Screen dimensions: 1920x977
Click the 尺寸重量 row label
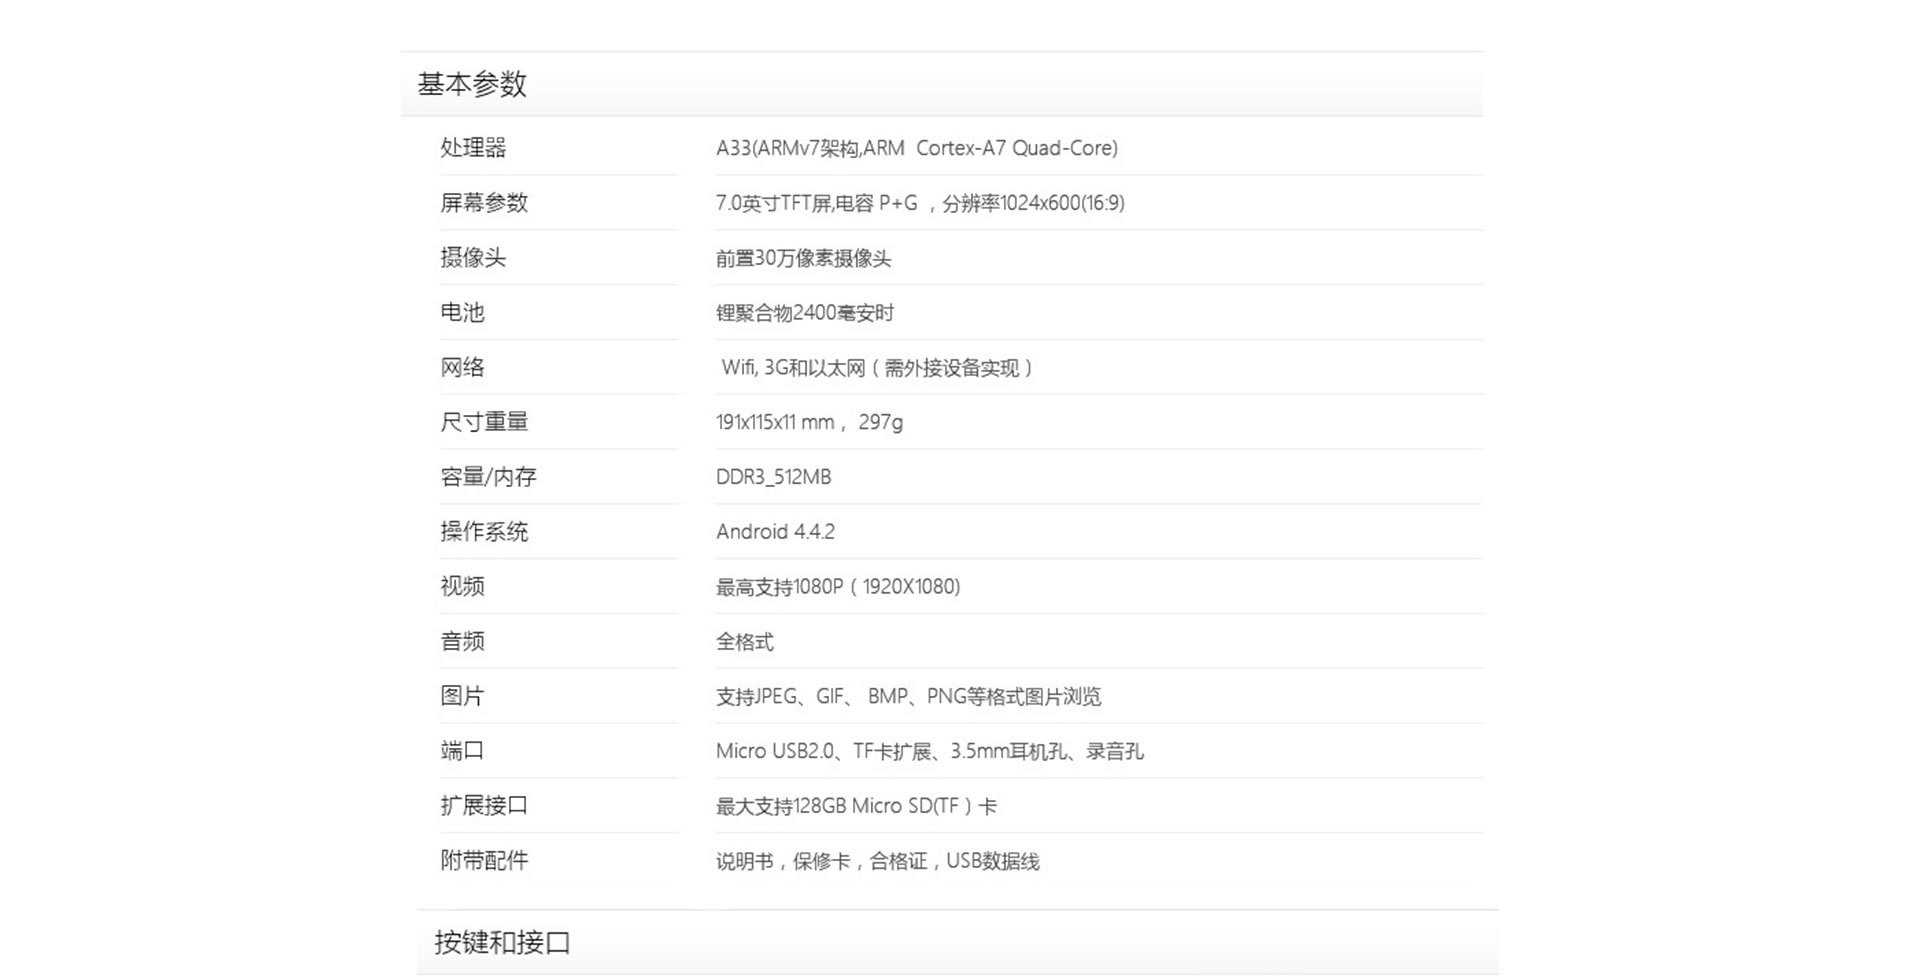(484, 422)
